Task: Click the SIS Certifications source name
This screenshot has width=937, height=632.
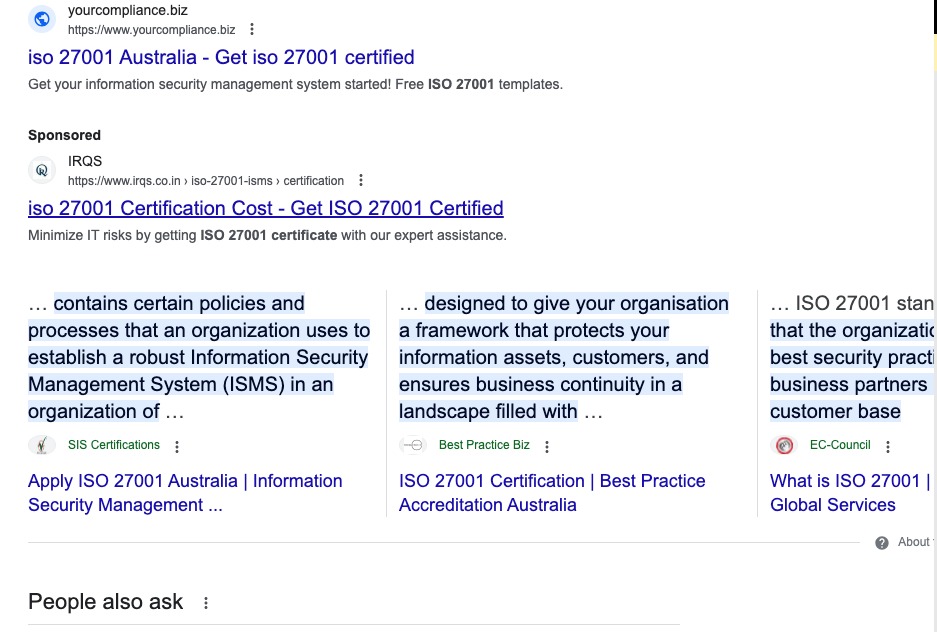Action: pos(114,445)
